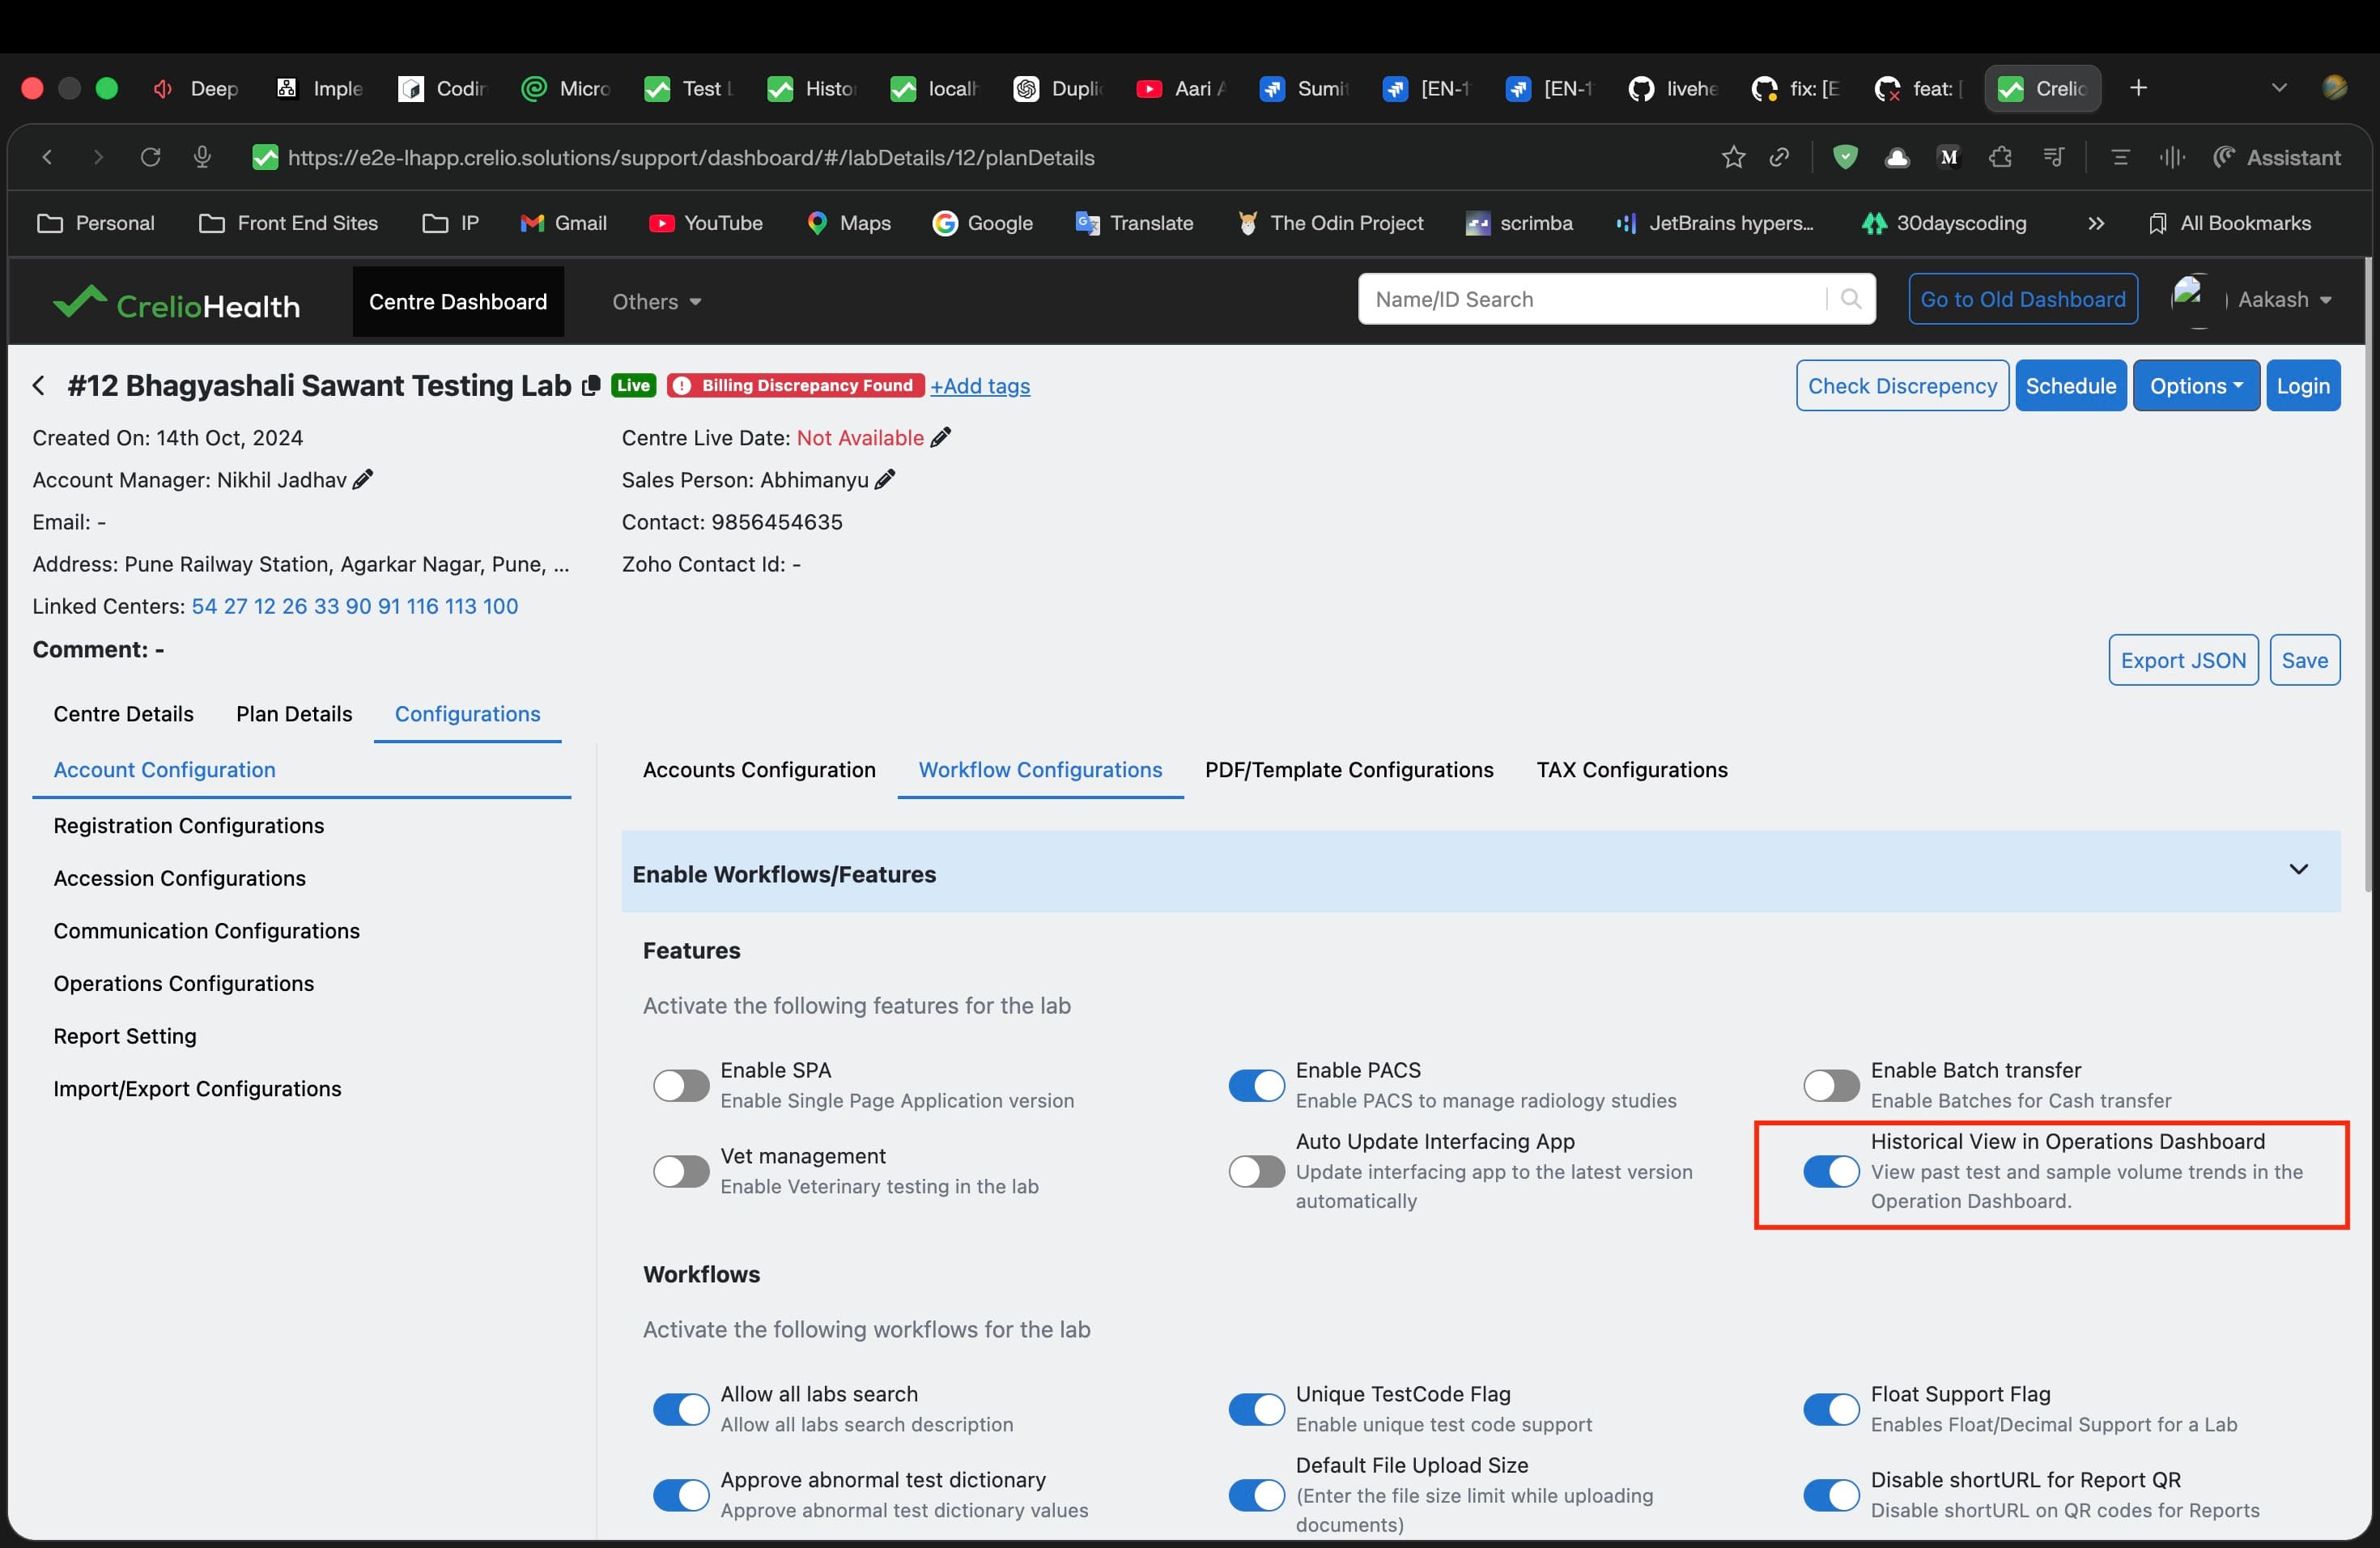Screen dimensions: 2380x1548
Task: Toggle the Float Support Flag switch
Action: coord(1831,1409)
